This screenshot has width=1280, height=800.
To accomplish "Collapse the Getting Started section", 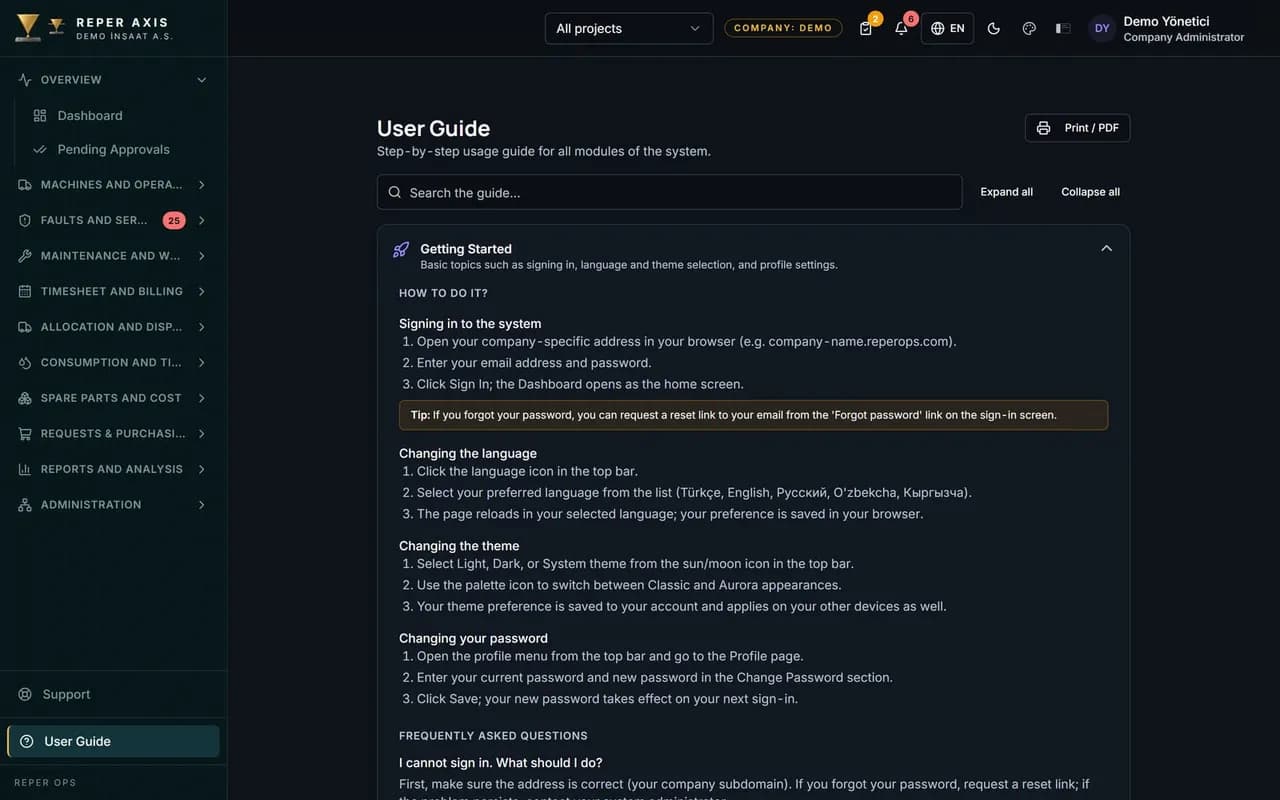I will pyautogui.click(x=1106, y=248).
